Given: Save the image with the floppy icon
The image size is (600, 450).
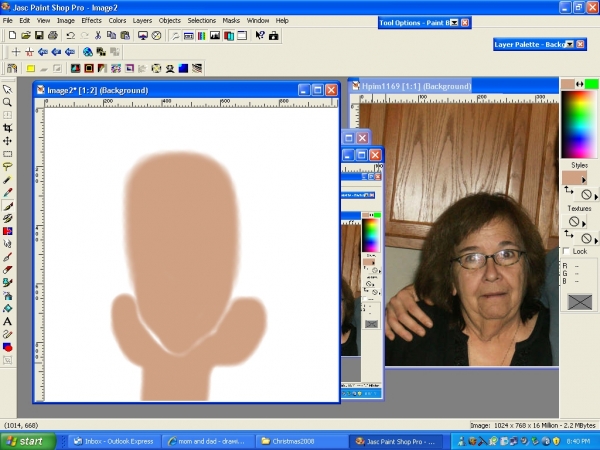Looking at the screenshot, I should pos(39,36).
